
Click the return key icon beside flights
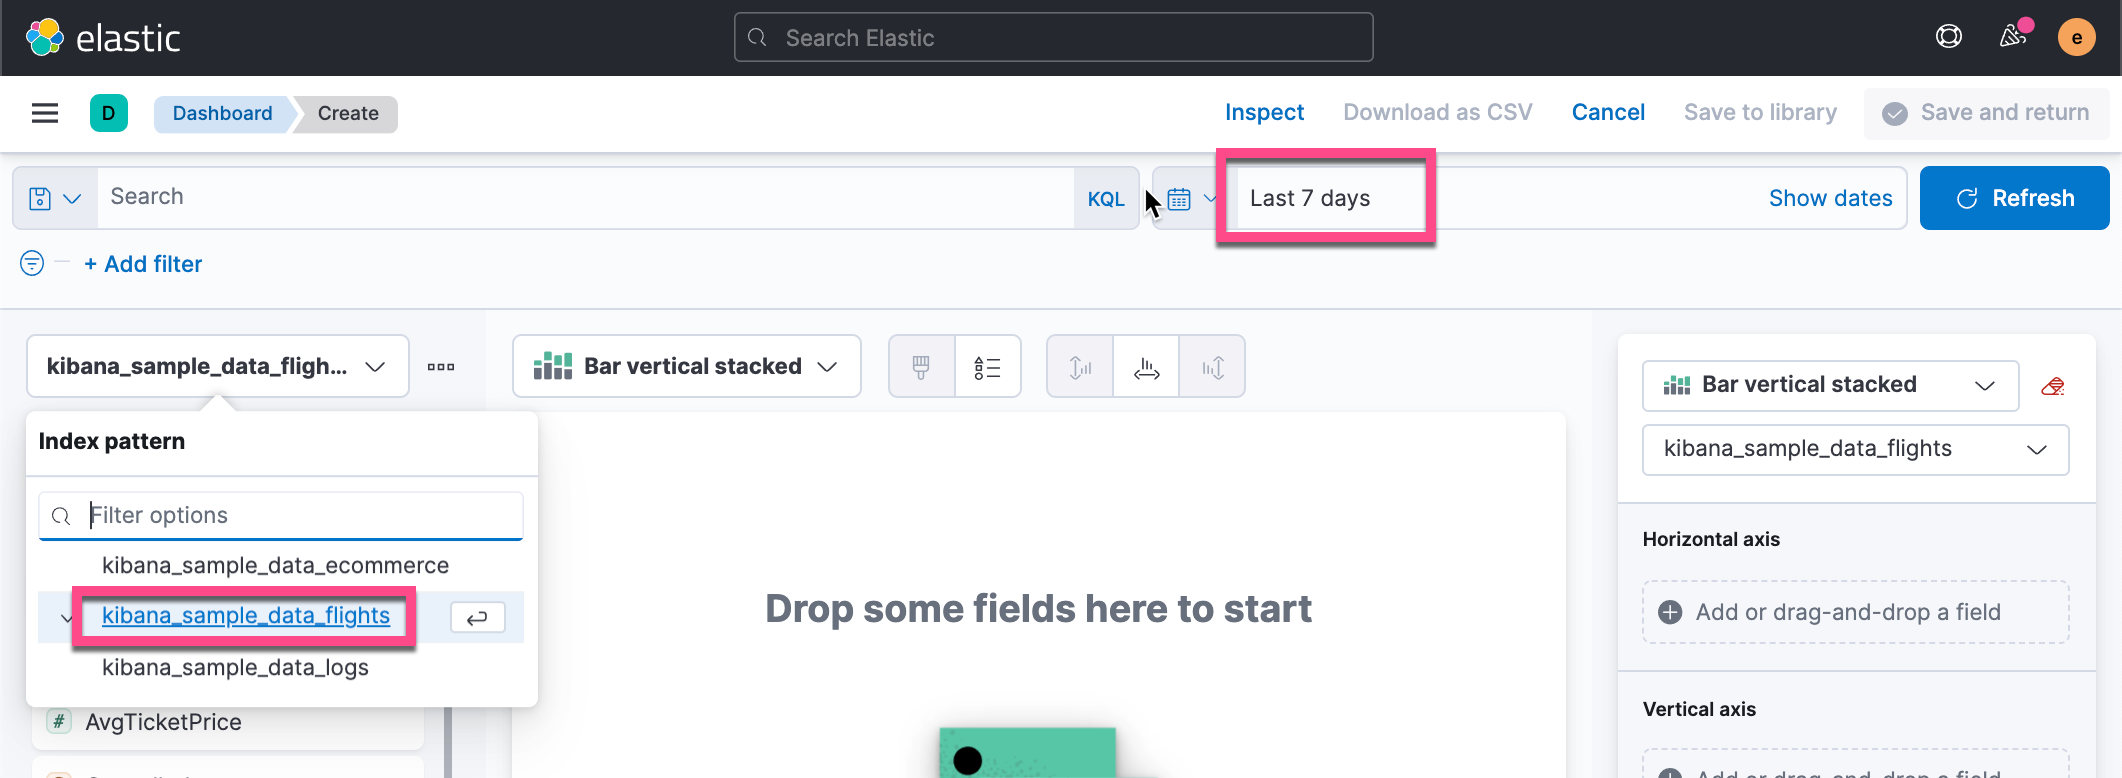coord(477,617)
